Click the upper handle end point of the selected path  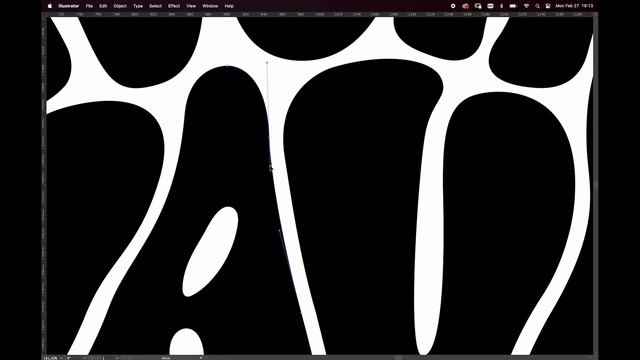267,62
